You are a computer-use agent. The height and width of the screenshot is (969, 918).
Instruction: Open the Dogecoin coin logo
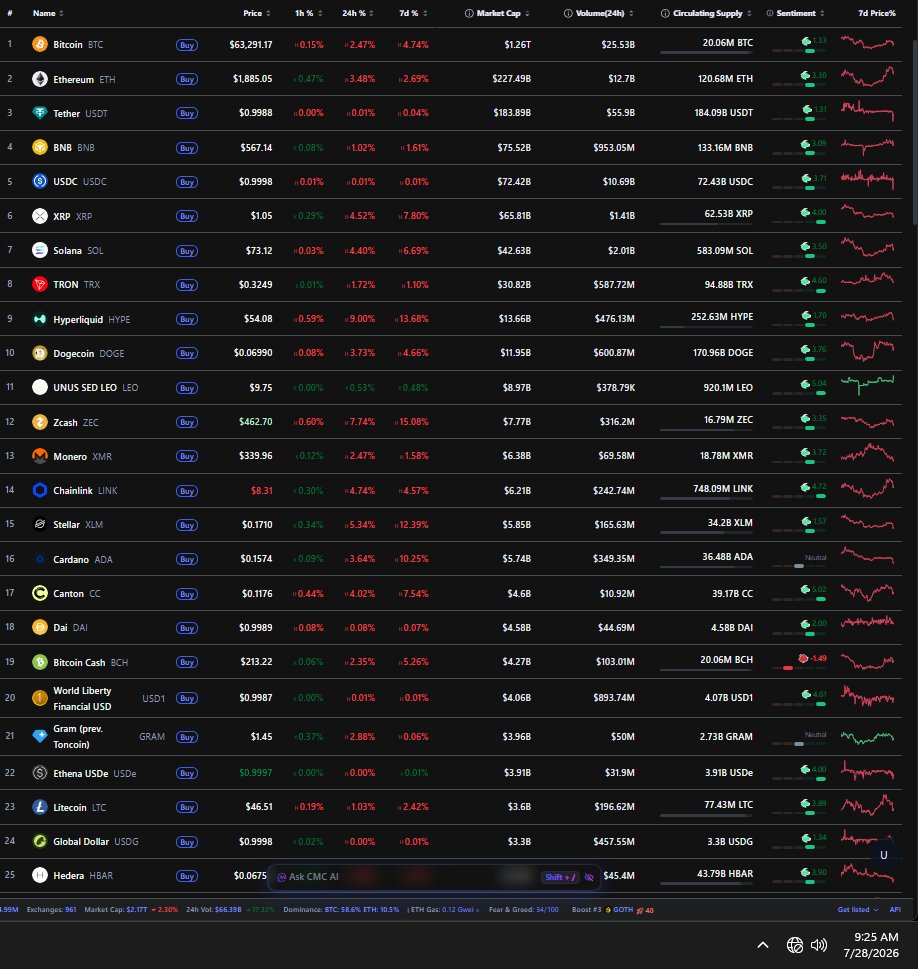point(40,353)
